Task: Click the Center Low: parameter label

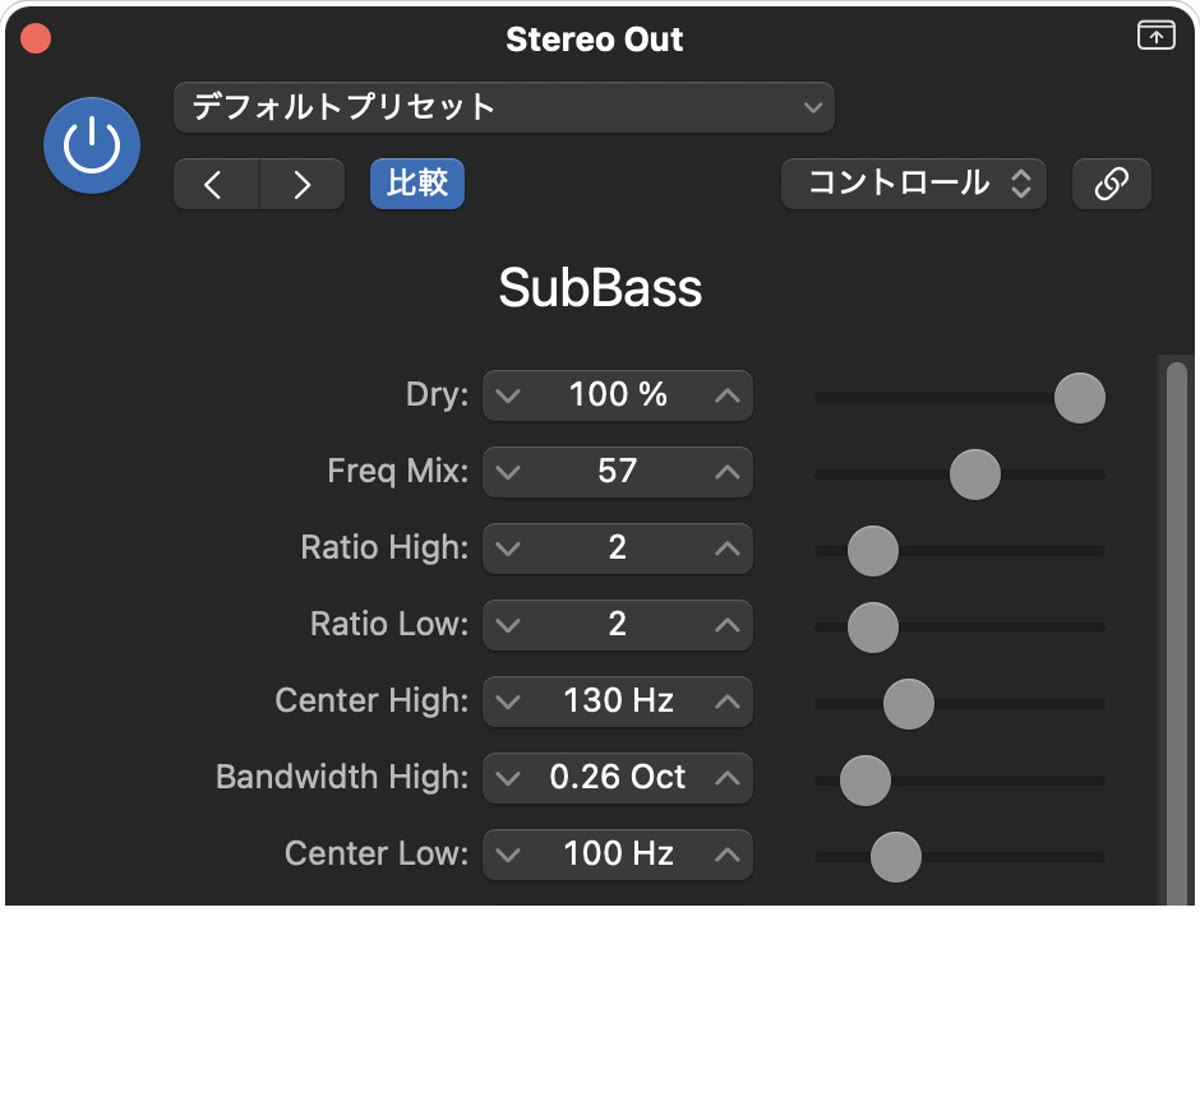Action: 376,854
